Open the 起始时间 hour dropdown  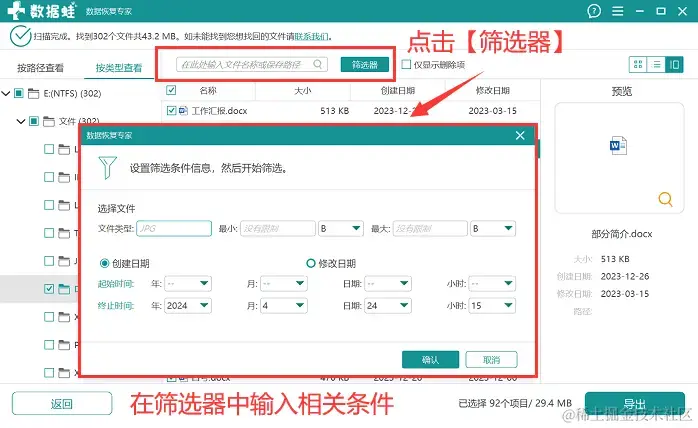click(492, 284)
